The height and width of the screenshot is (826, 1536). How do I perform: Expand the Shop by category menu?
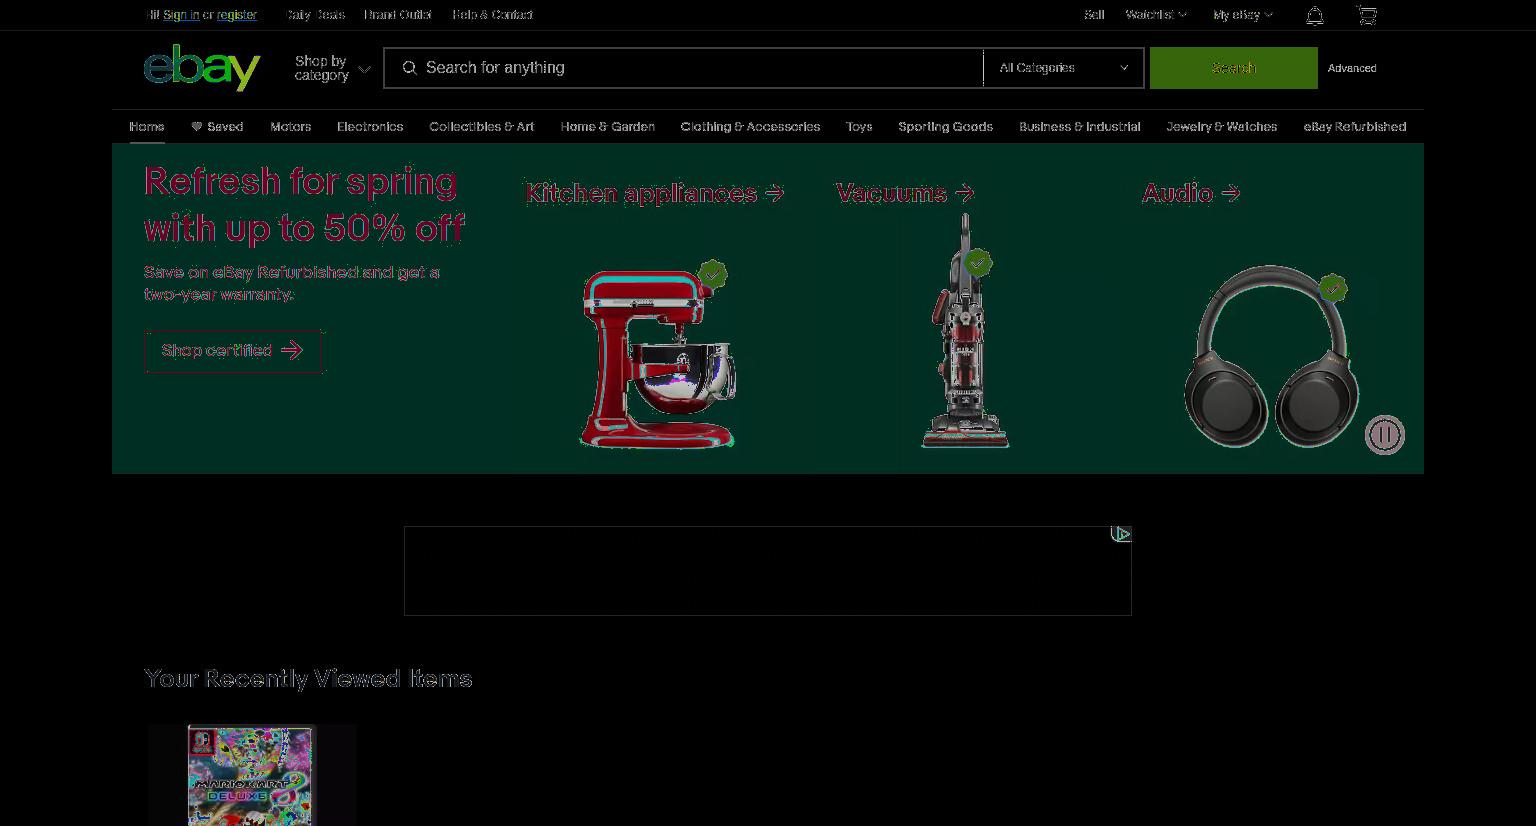(332, 68)
